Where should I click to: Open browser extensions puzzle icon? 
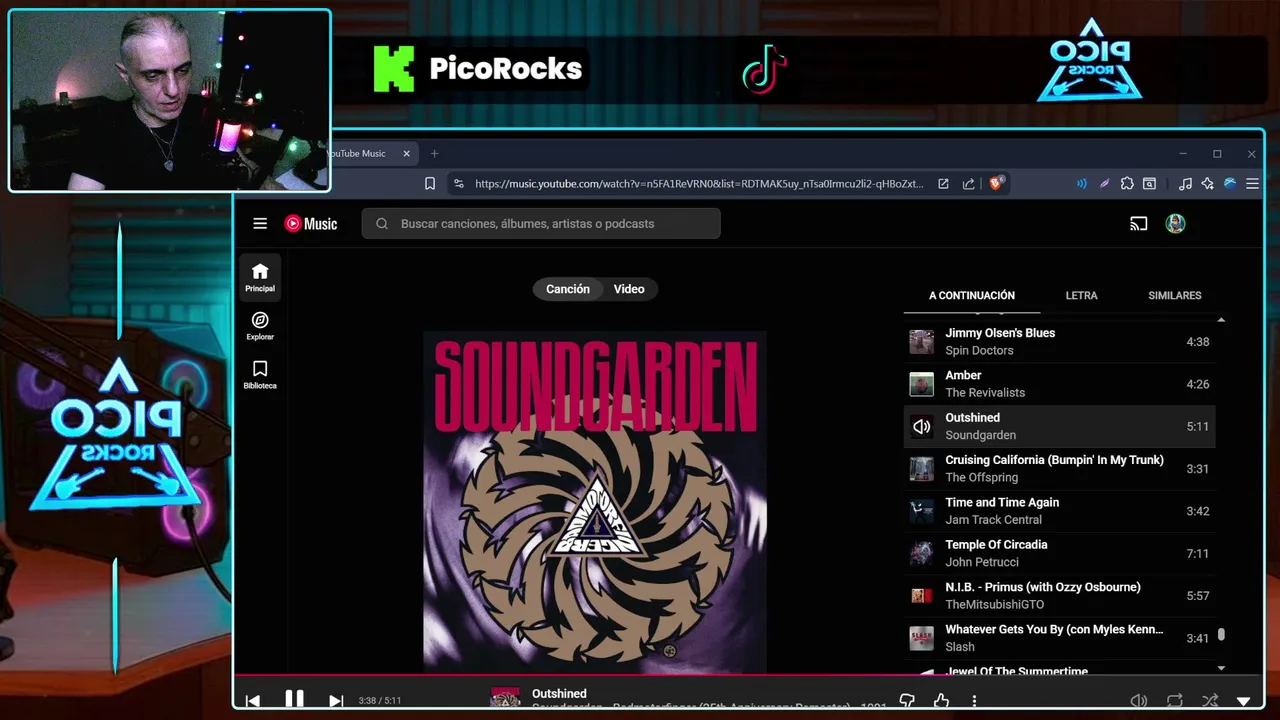click(x=1127, y=184)
